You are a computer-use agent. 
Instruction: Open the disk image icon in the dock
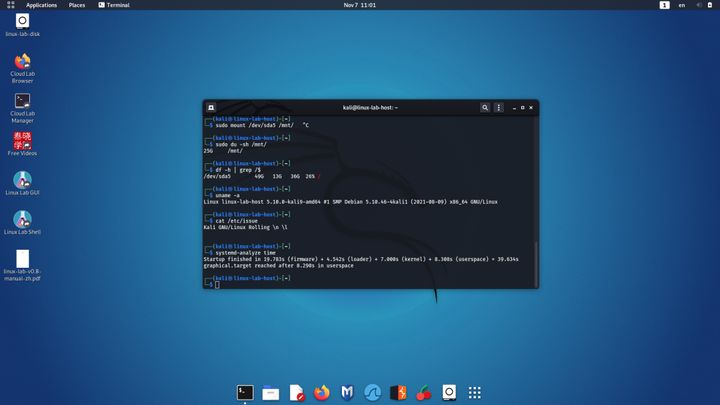point(449,393)
